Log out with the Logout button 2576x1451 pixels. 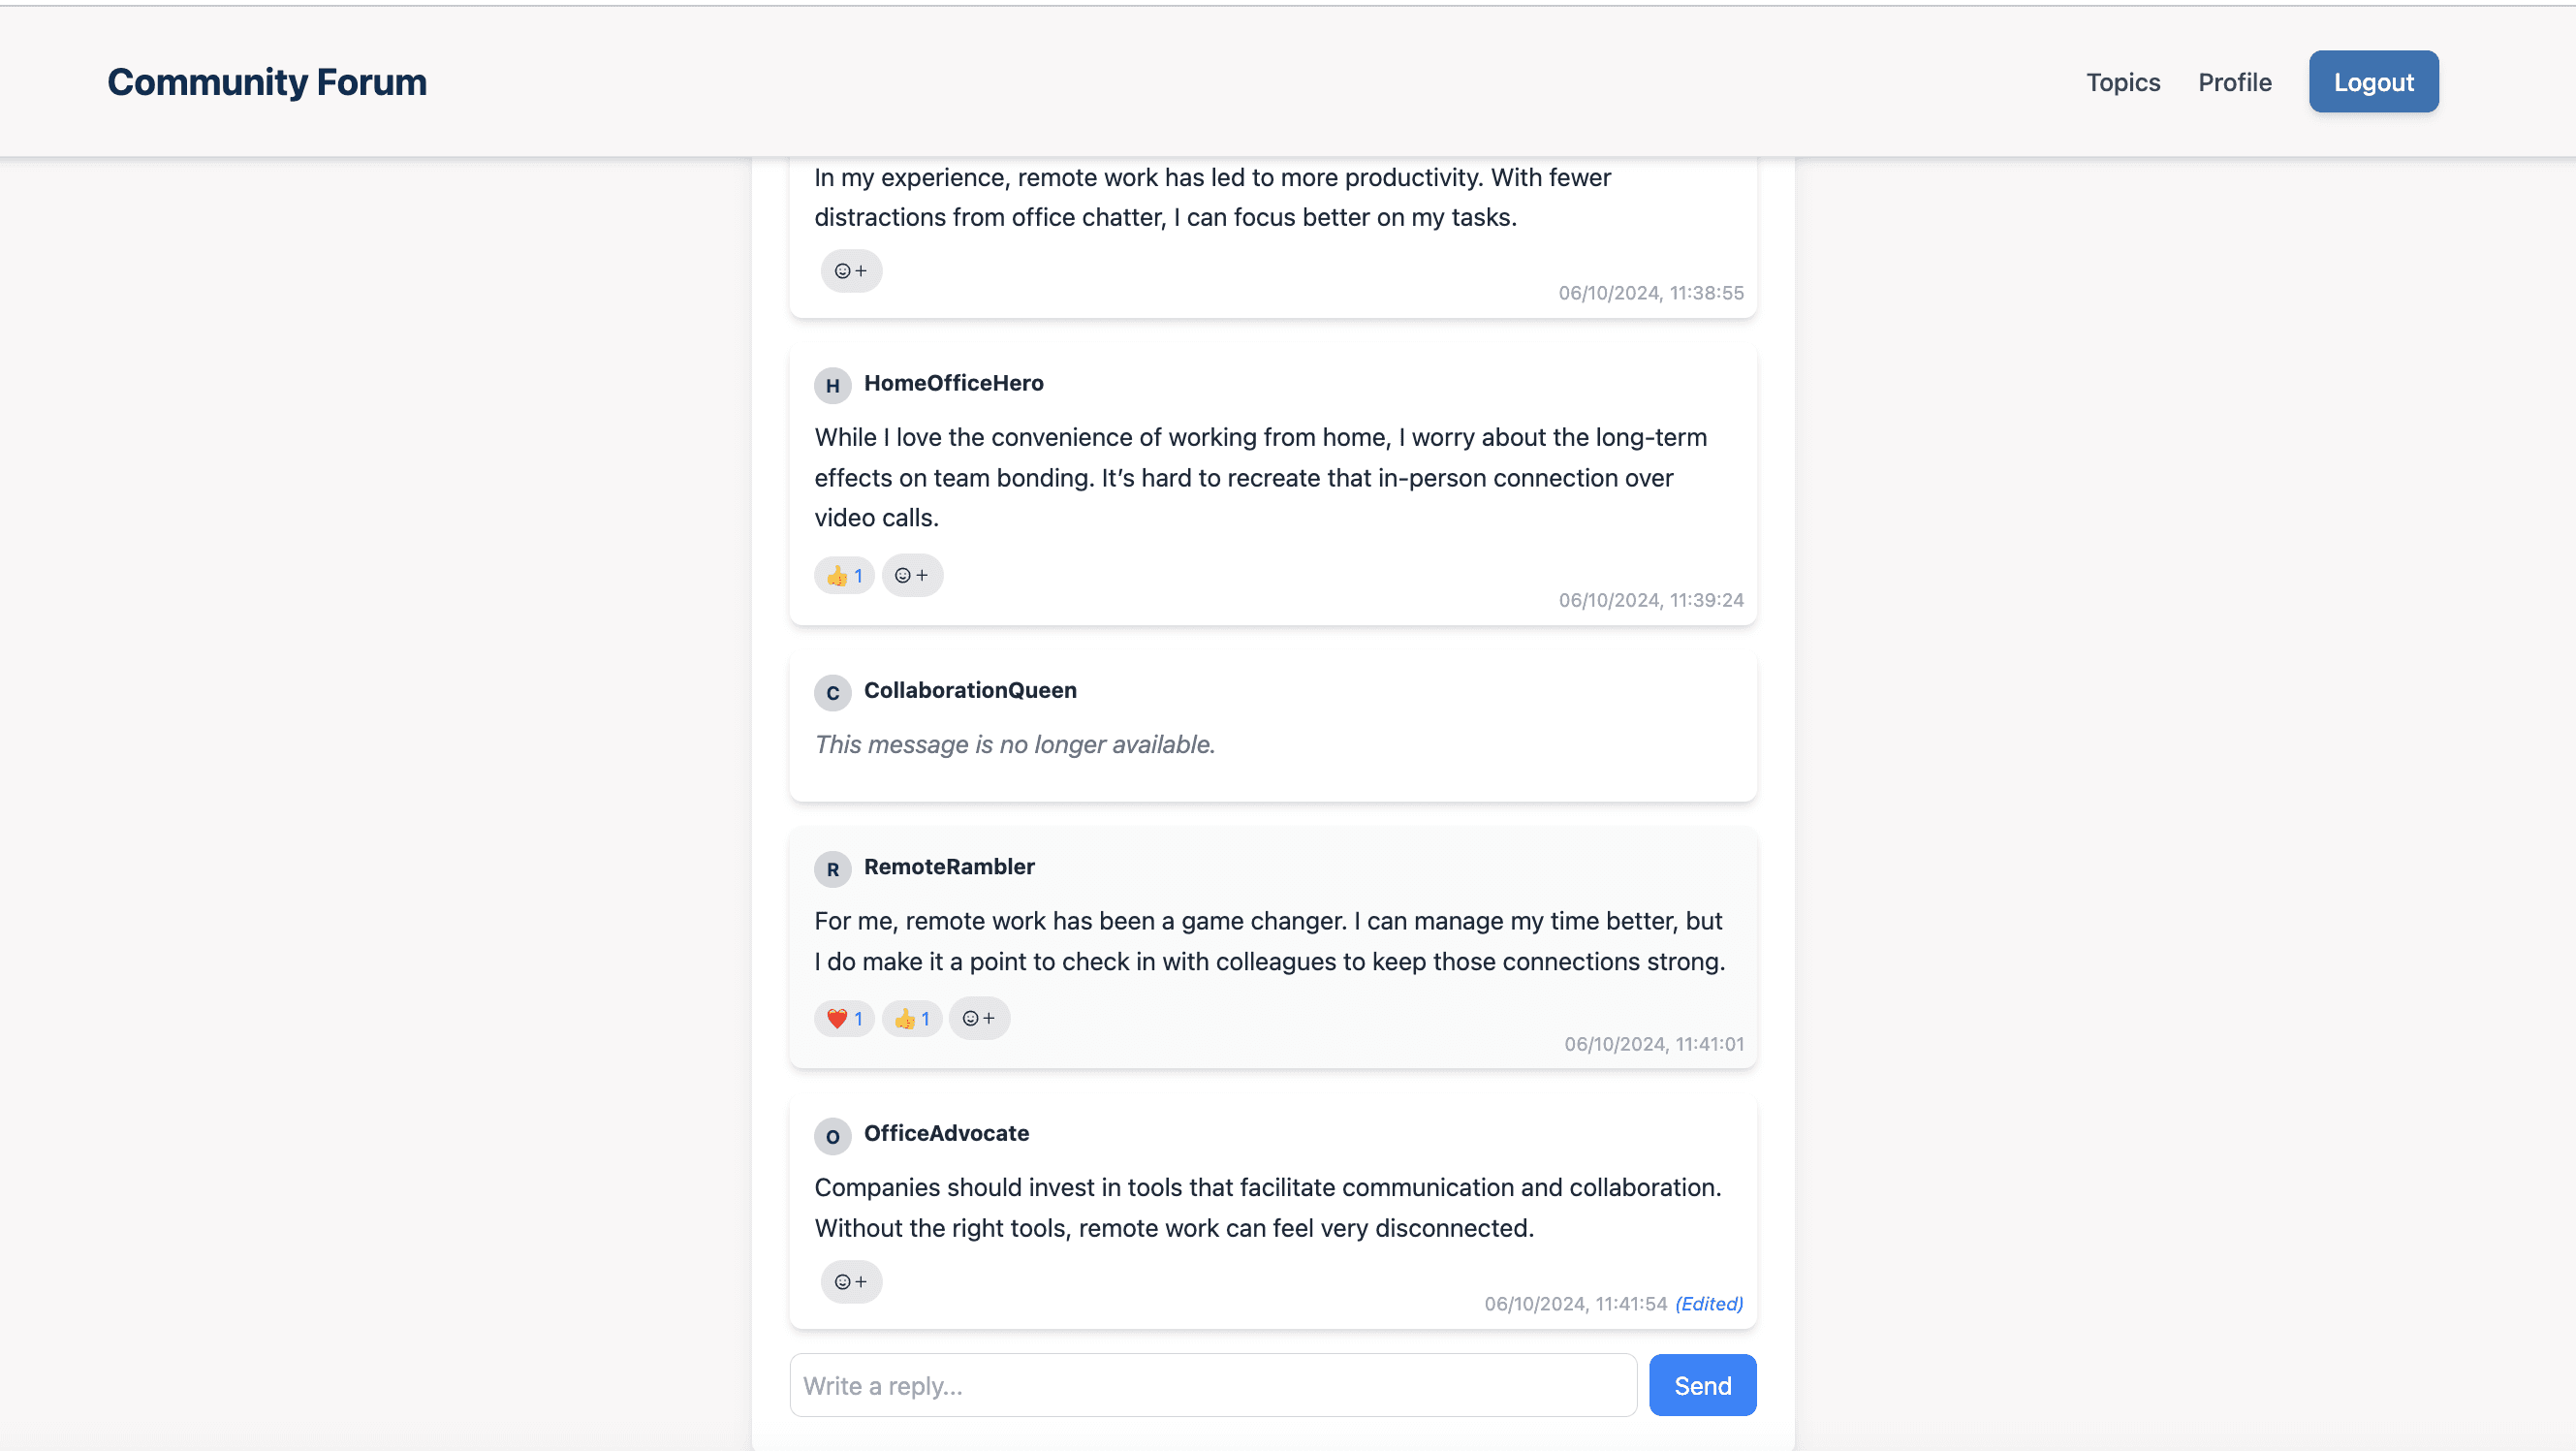2373,82
